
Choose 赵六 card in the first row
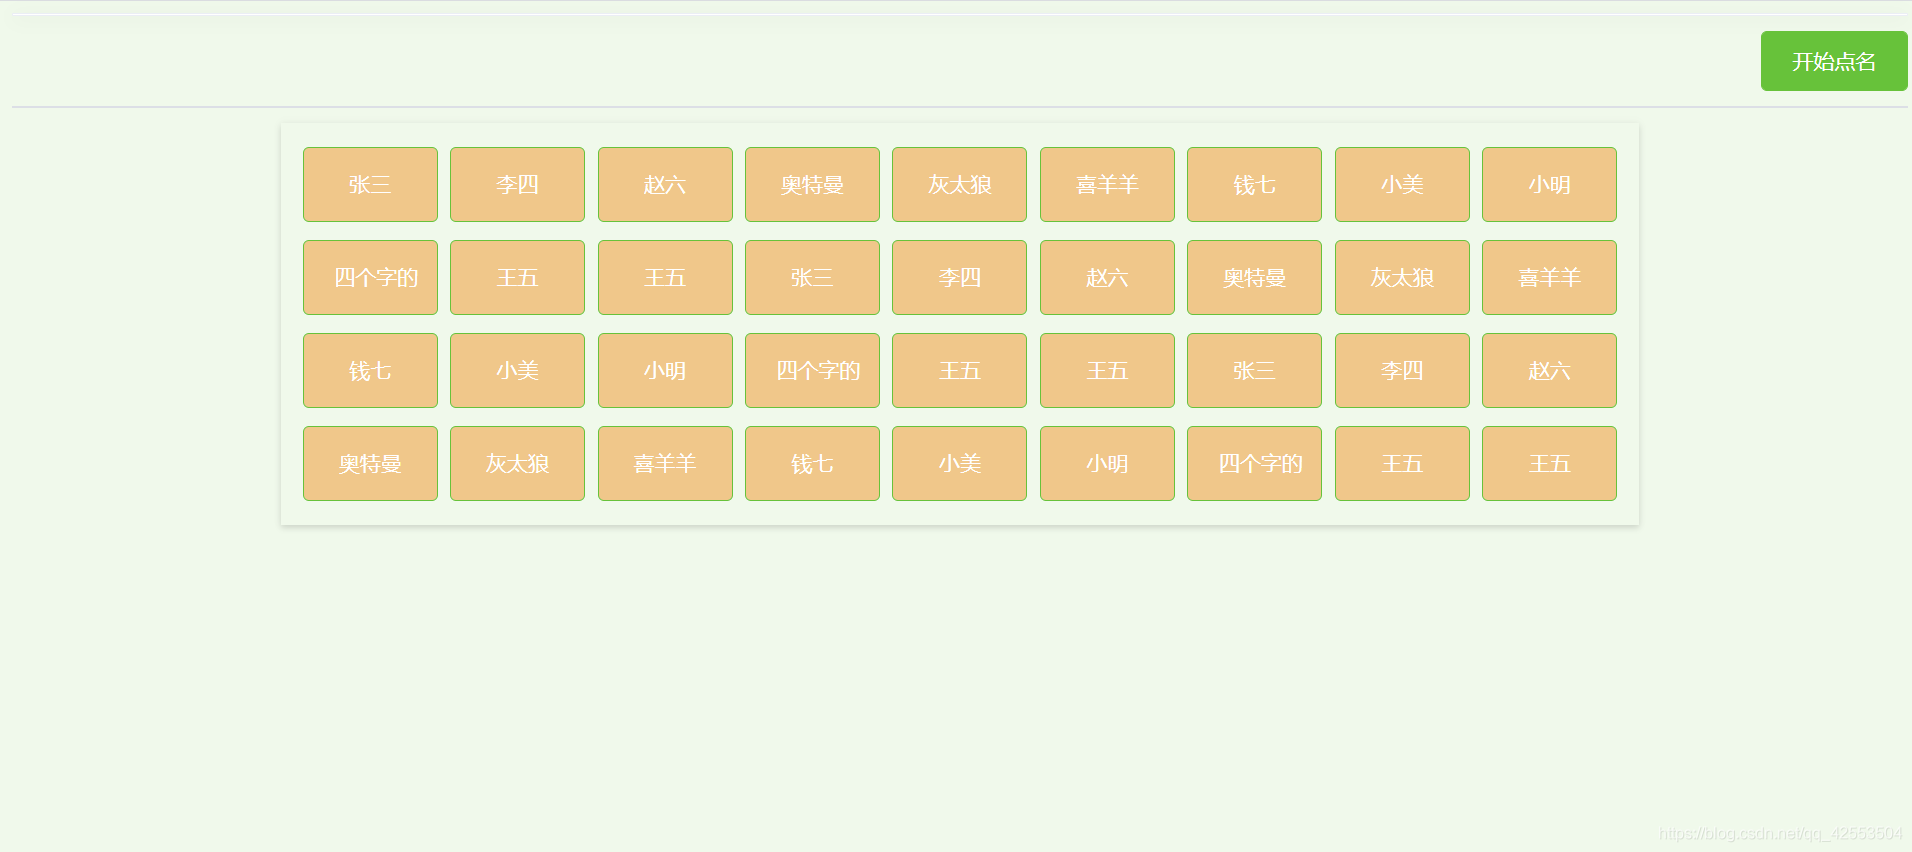point(665,184)
